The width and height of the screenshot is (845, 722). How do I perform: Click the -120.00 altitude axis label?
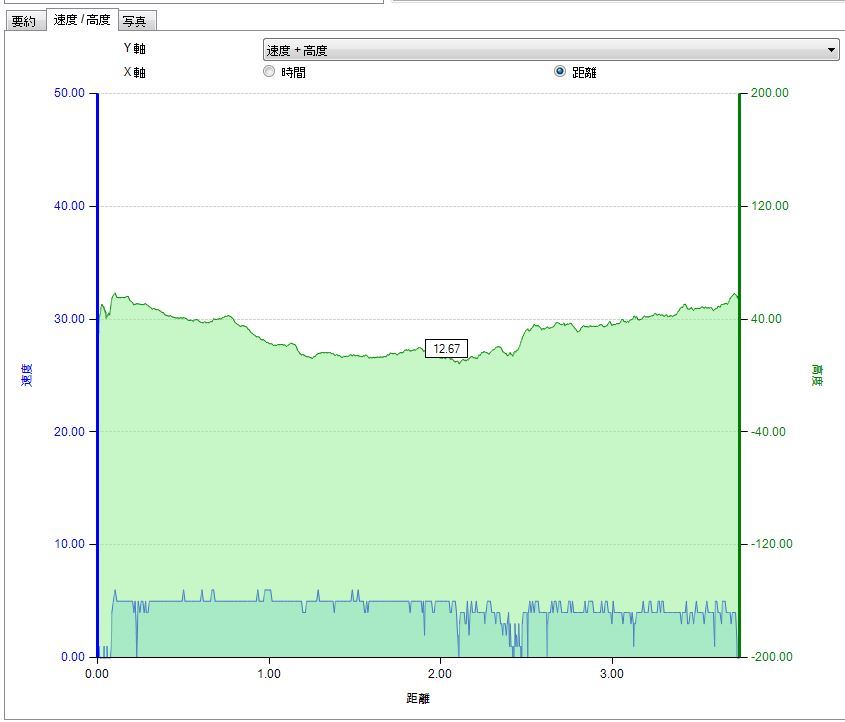click(772, 544)
